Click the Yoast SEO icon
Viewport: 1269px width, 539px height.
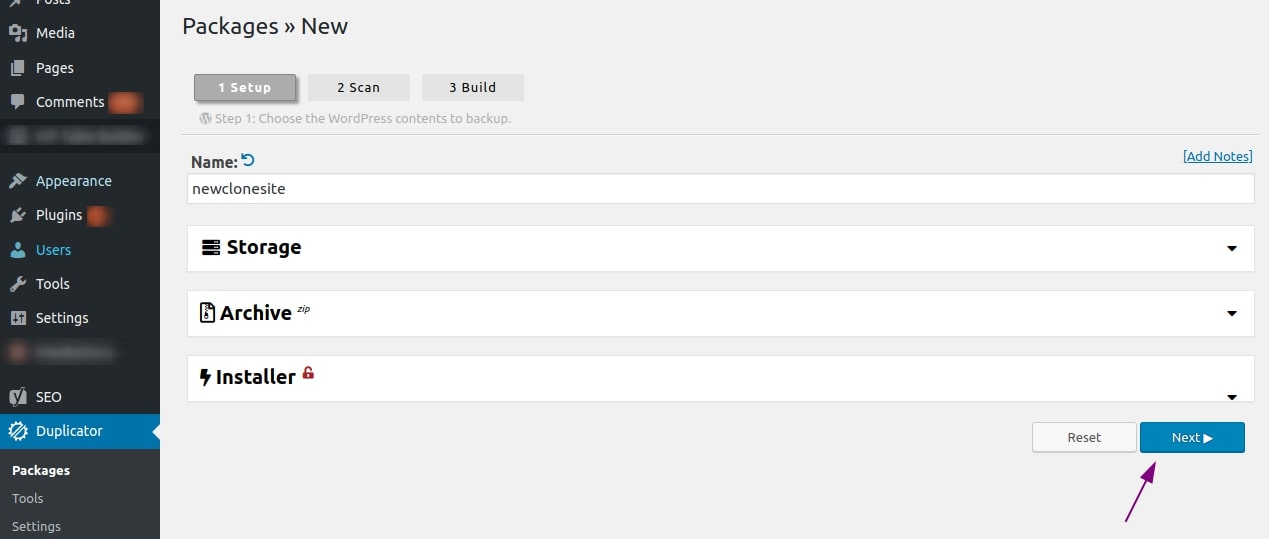pyautogui.click(x=18, y=397)
